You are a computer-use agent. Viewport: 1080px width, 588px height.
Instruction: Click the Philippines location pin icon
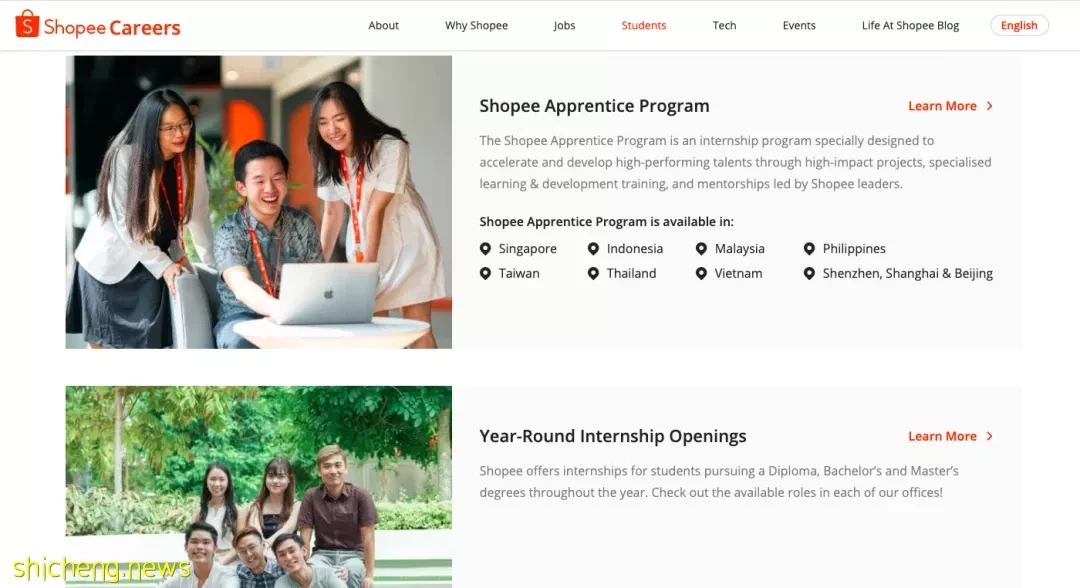pos(809,249)
